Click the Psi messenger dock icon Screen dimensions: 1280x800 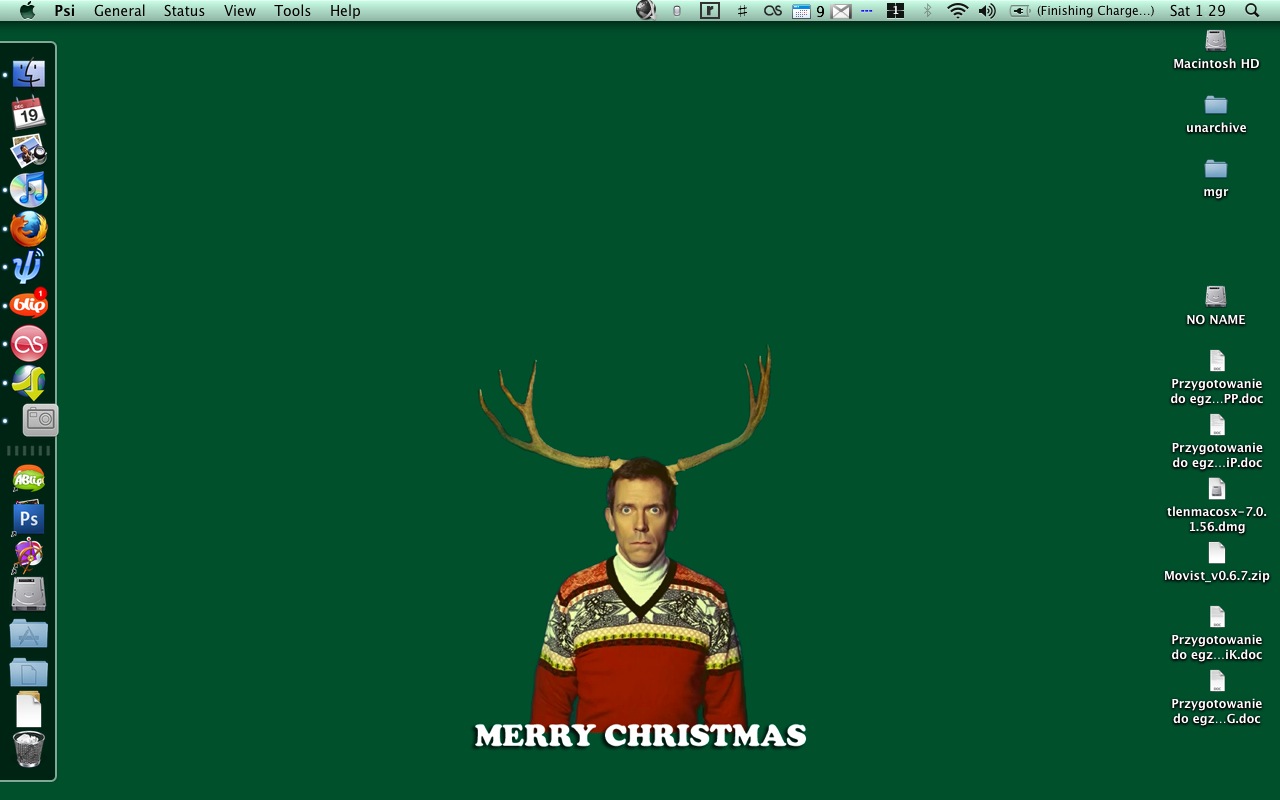pos(28,267)
